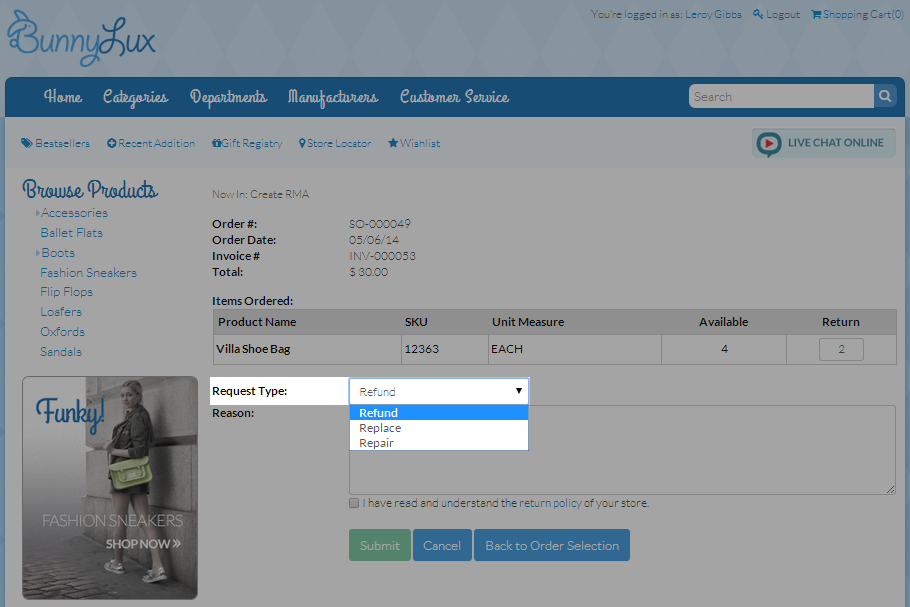Open the Gift Registry link

click(x=247, y=143)
